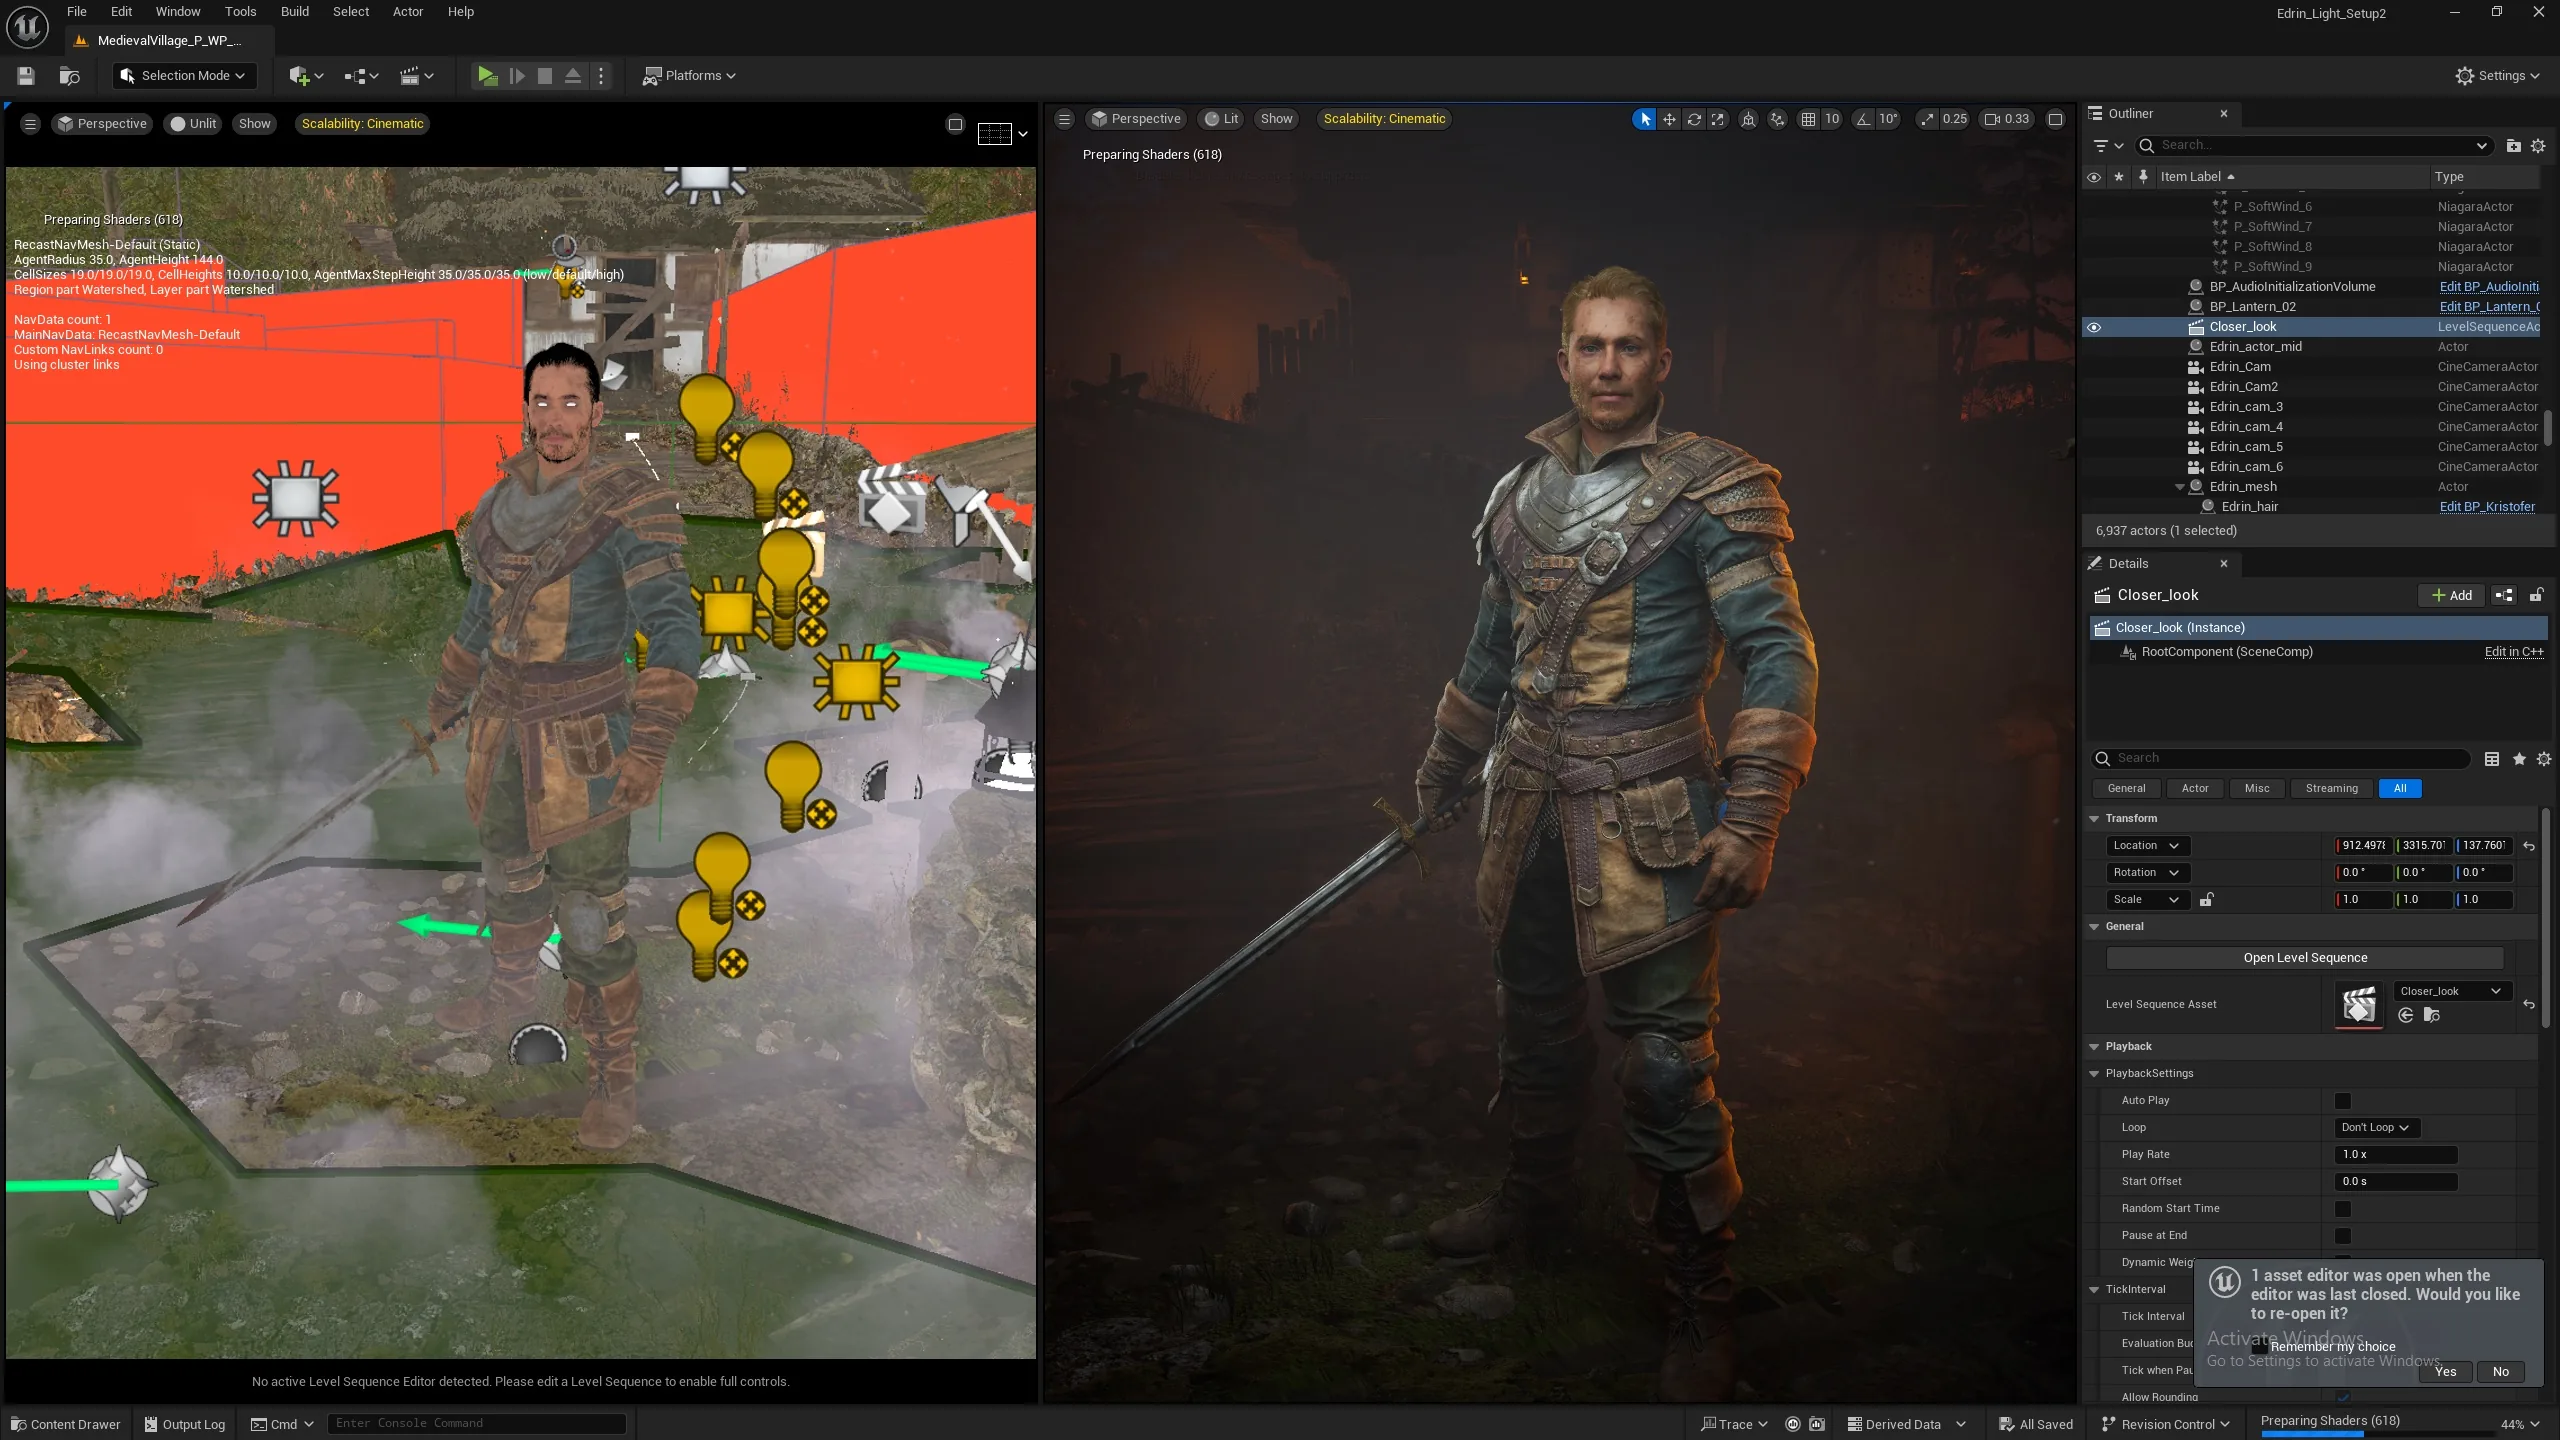Open the cinematics clapperboard toolbar menu
Viewport: 2560px width, 1440px height.
[416, 76]
